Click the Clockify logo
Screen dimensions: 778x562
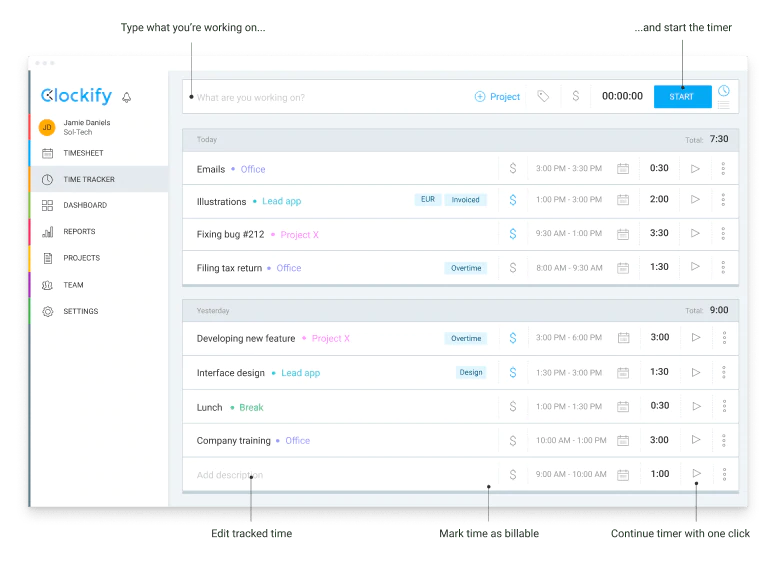[x=76, y=95]
